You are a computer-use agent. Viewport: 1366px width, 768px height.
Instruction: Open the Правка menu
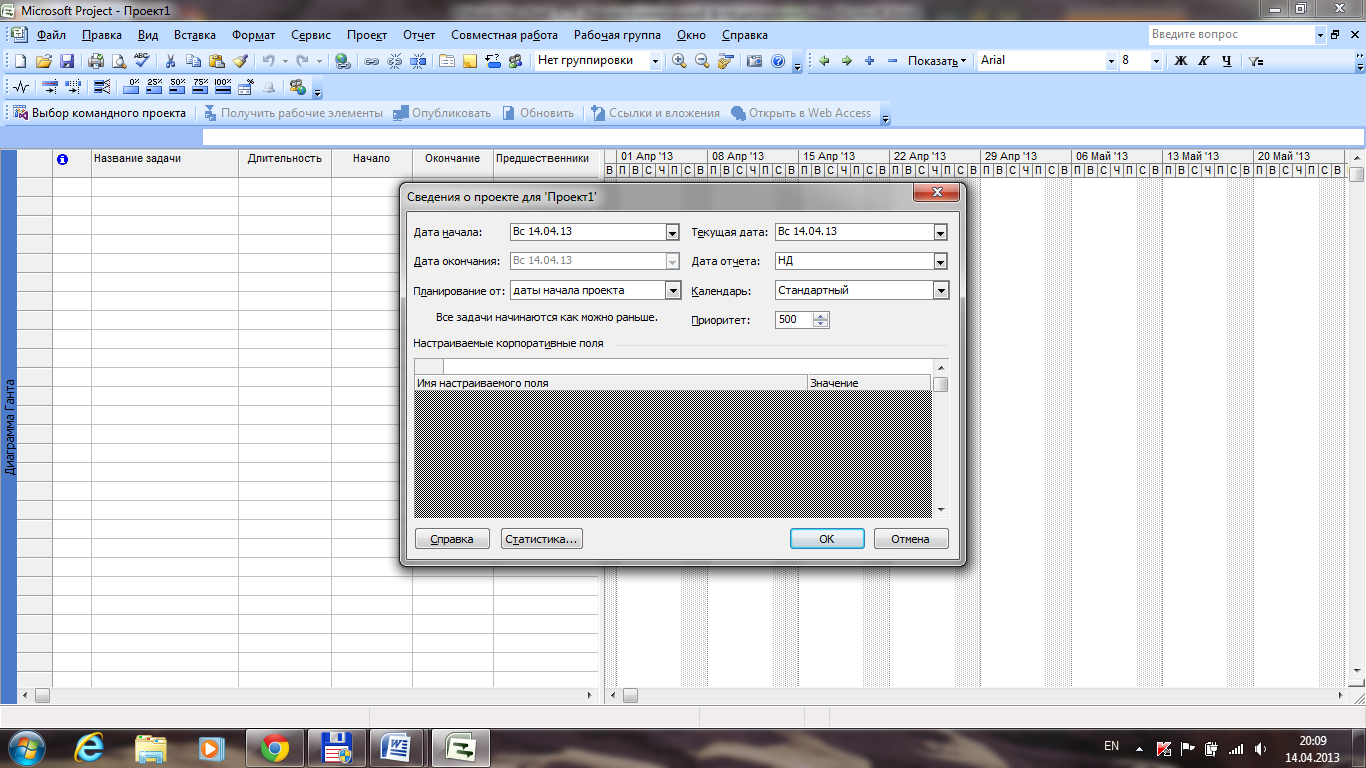[102, 35]
